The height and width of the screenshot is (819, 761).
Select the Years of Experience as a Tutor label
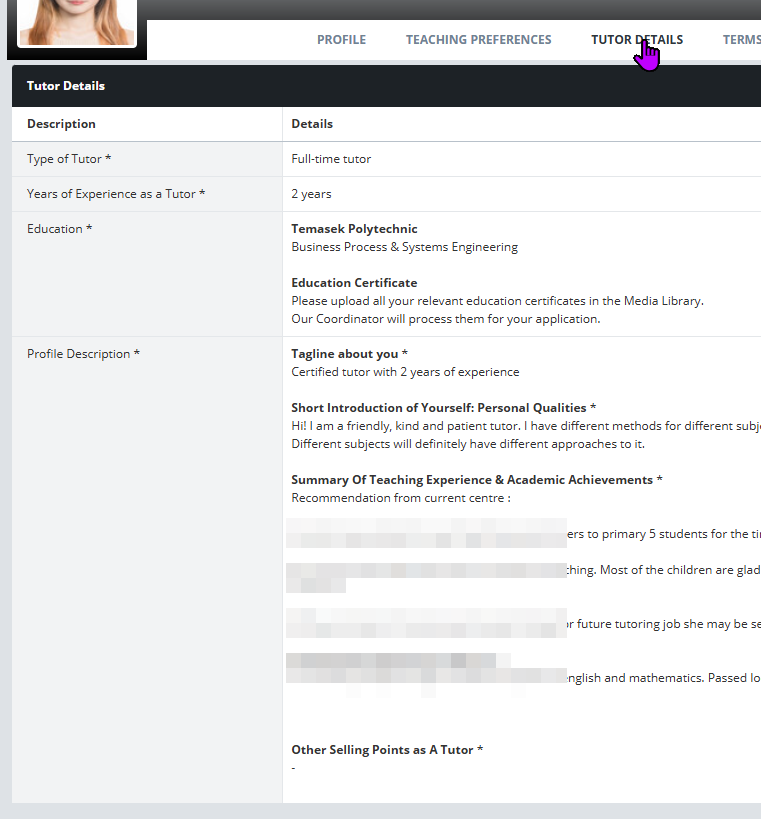pyautogui.click(x=116, y=194)
